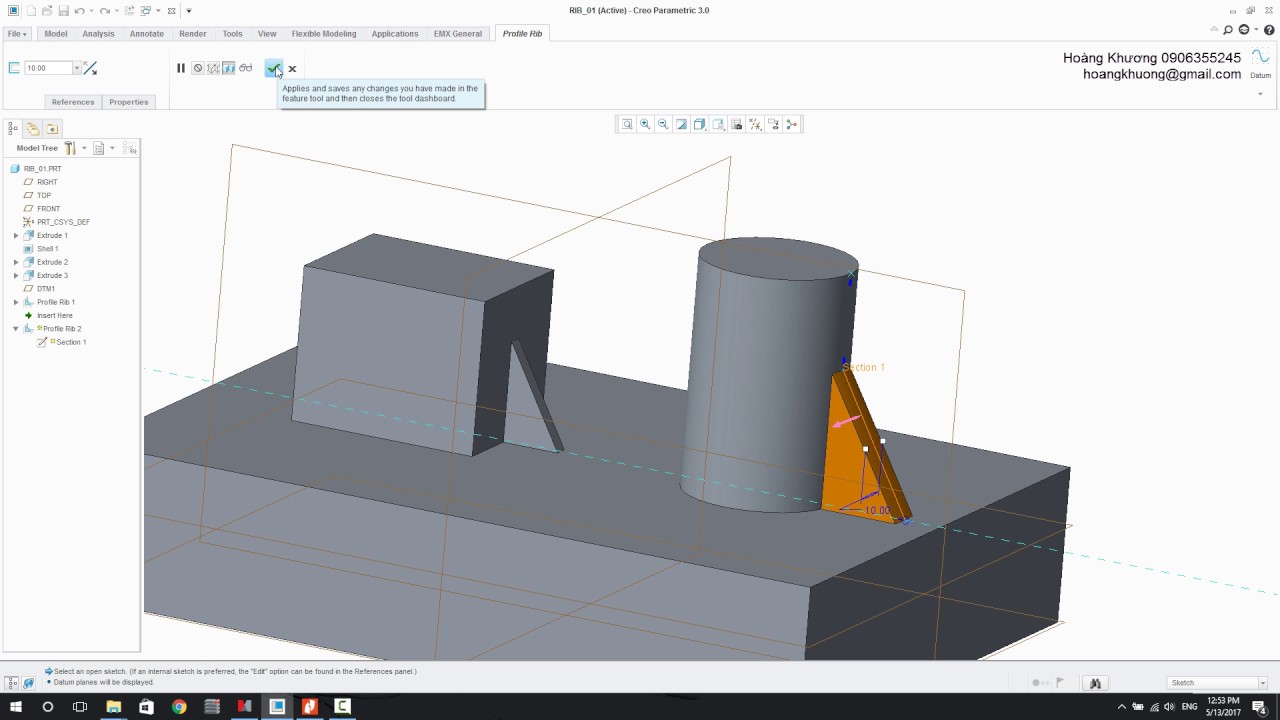Go to the Flexible Modeling tab
This screenshot has width=1280, height=720.
pyautogui.click(x=324, y=34)
